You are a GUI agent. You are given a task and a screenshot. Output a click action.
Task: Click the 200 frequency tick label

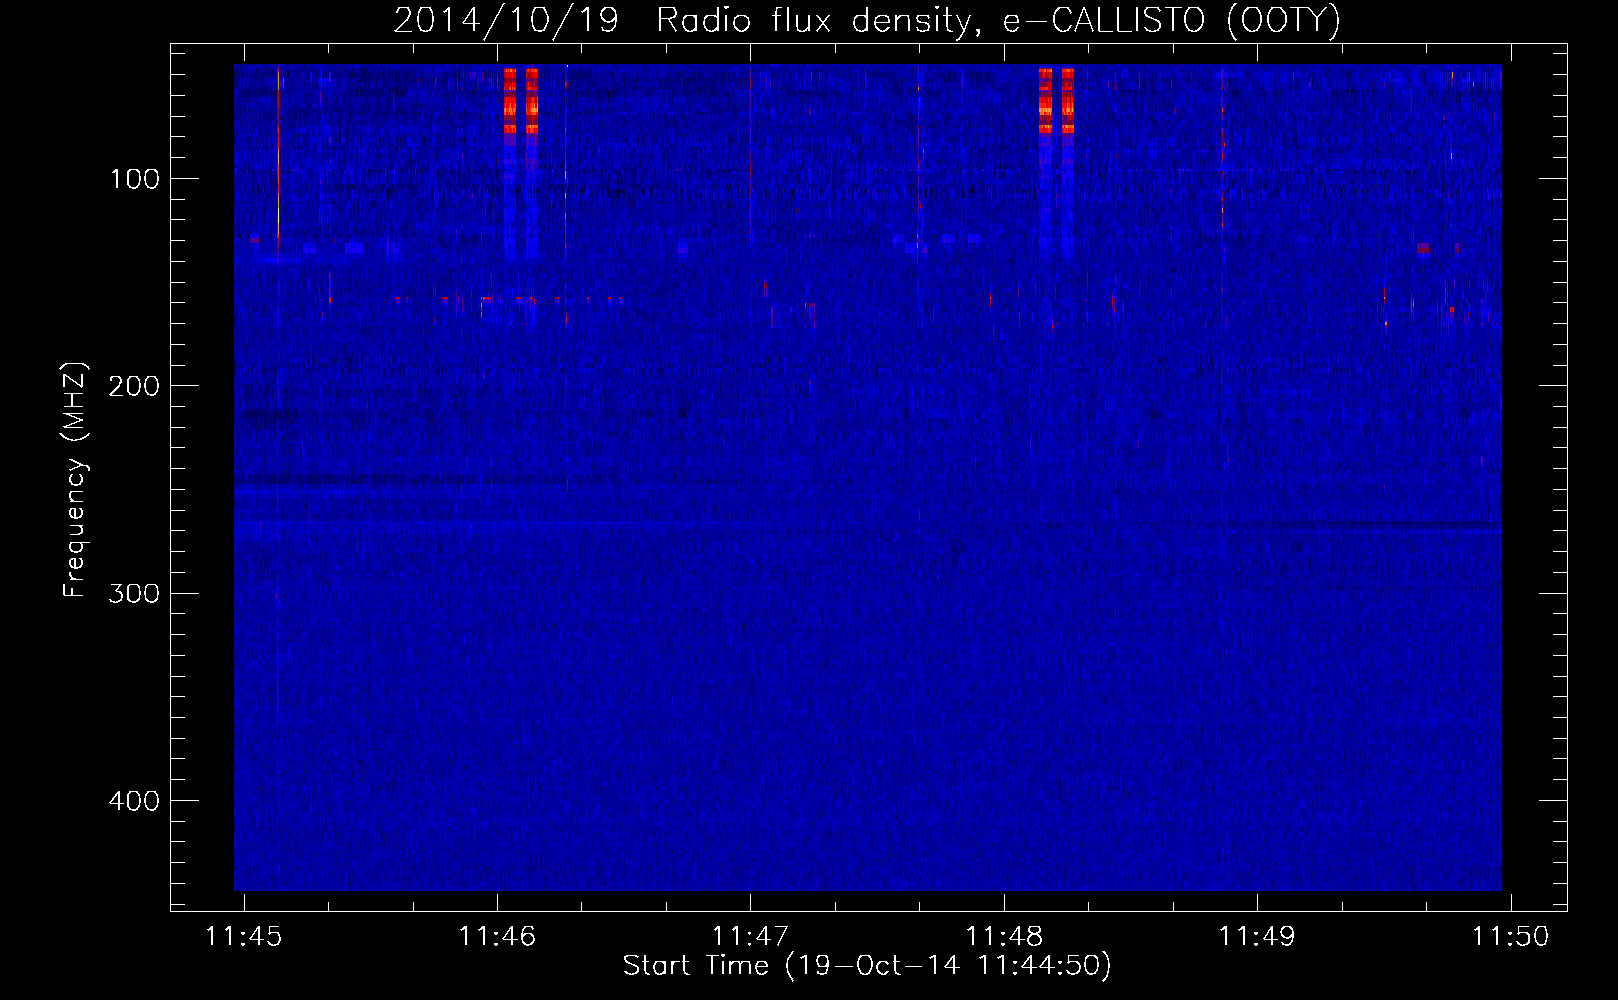135,386
